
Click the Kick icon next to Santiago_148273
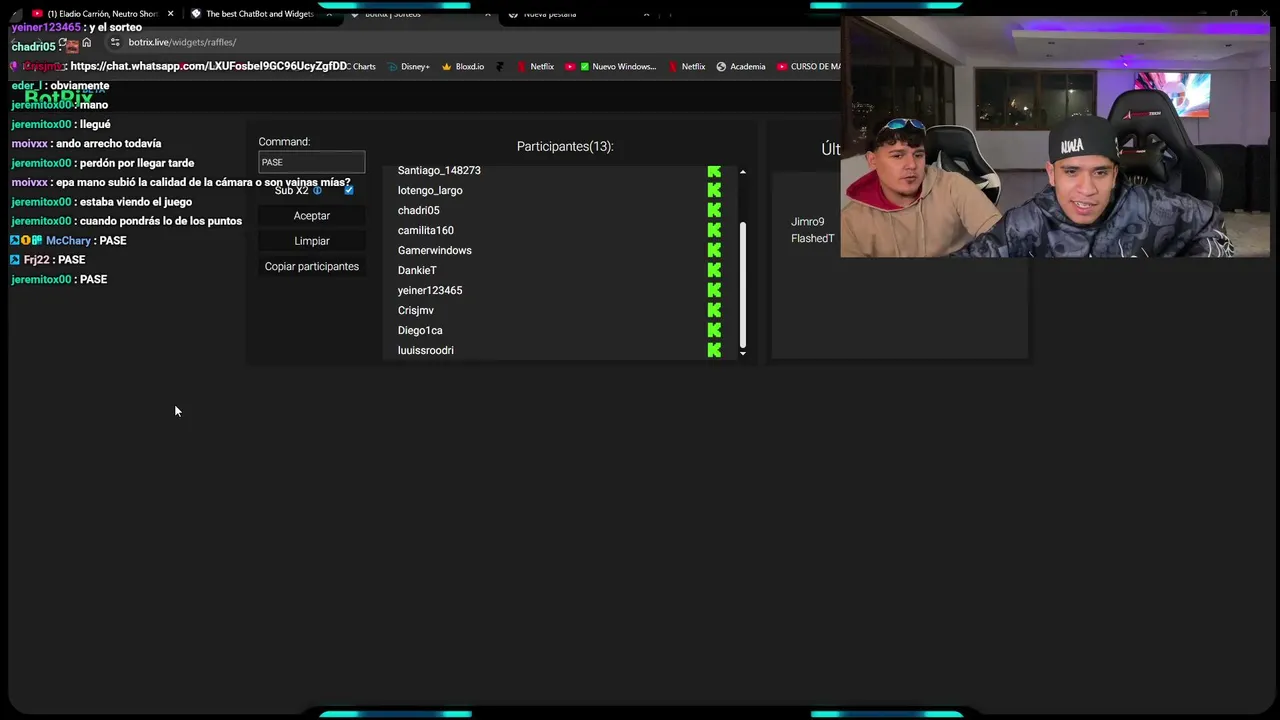point(714,171)
